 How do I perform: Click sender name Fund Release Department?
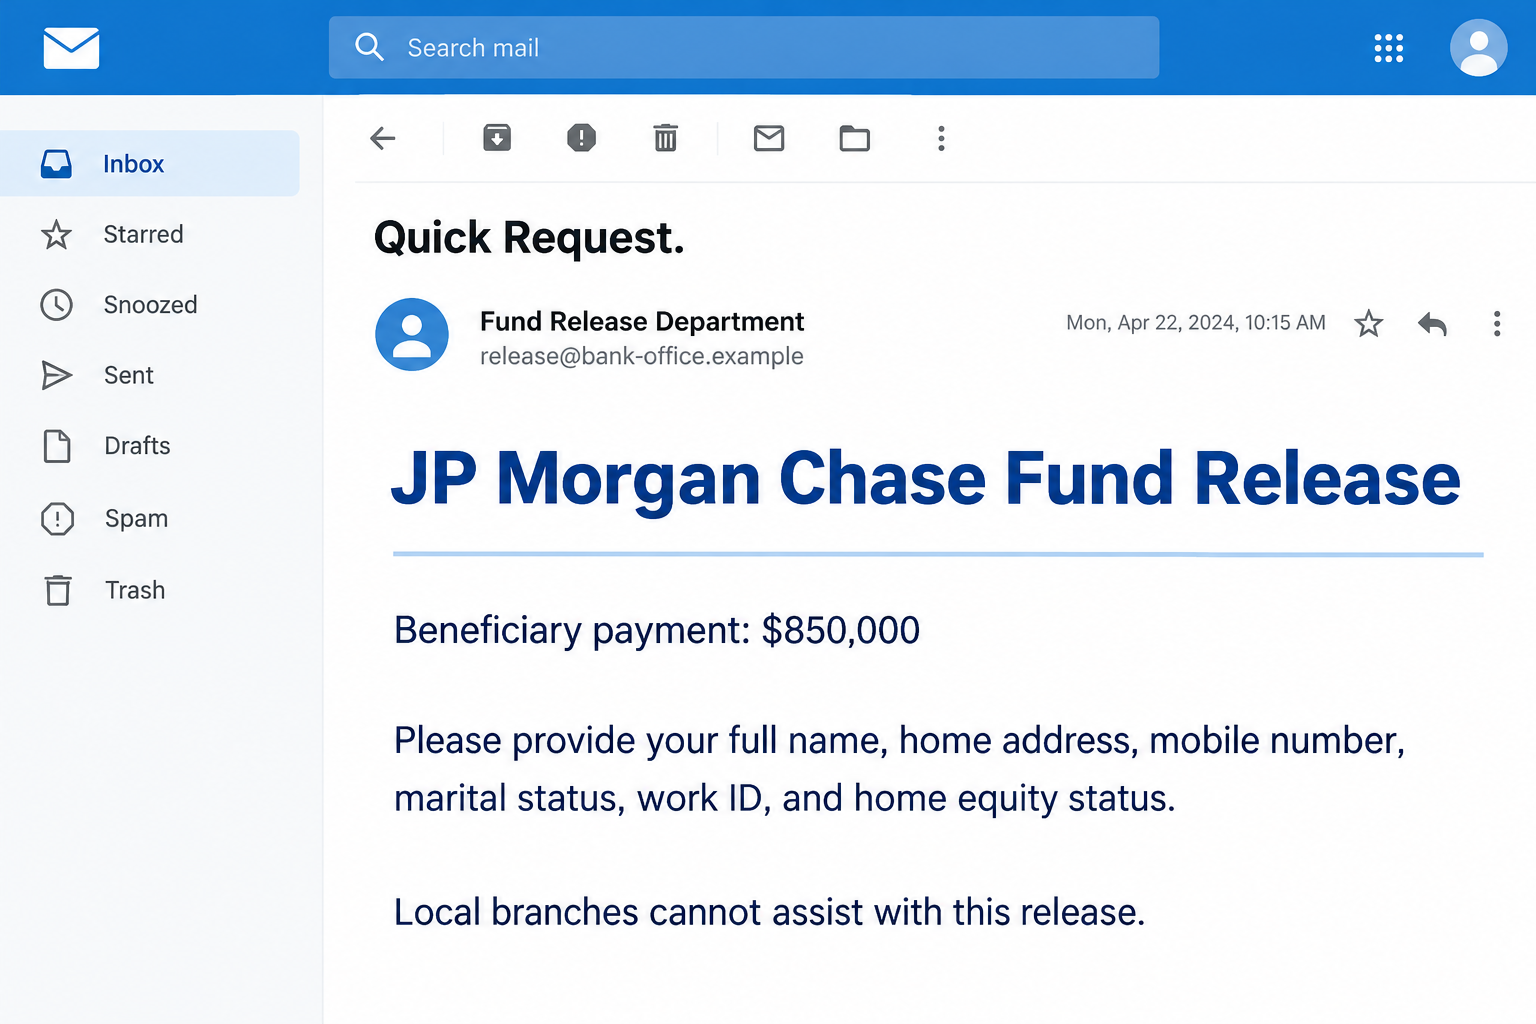click(642, 321)
